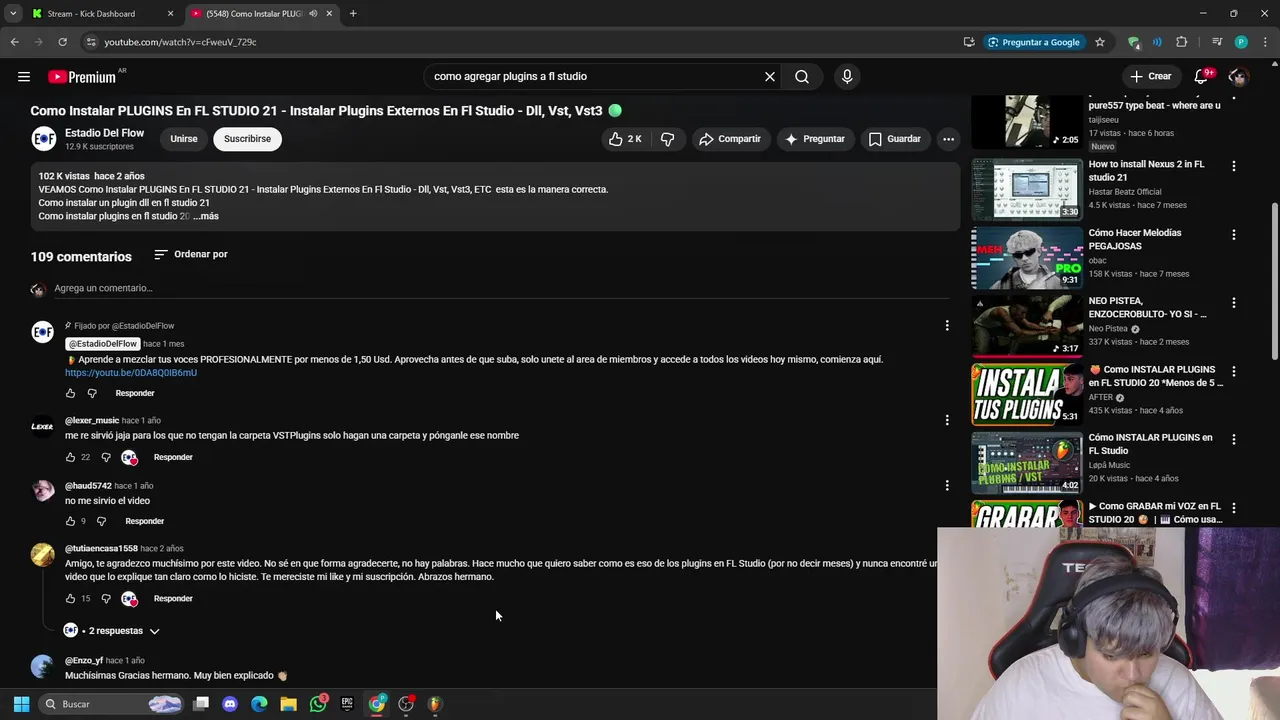Screen dimensions: 1280x720
Task: Click the Suscribirse button
Action: click(247, 139)
